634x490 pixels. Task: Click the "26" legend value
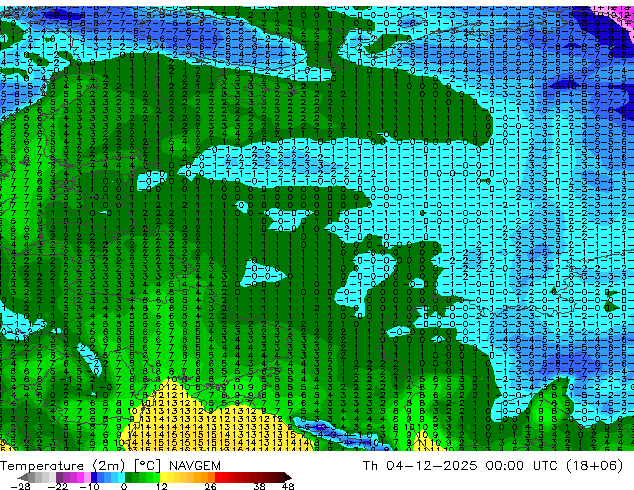click(210, 486)
